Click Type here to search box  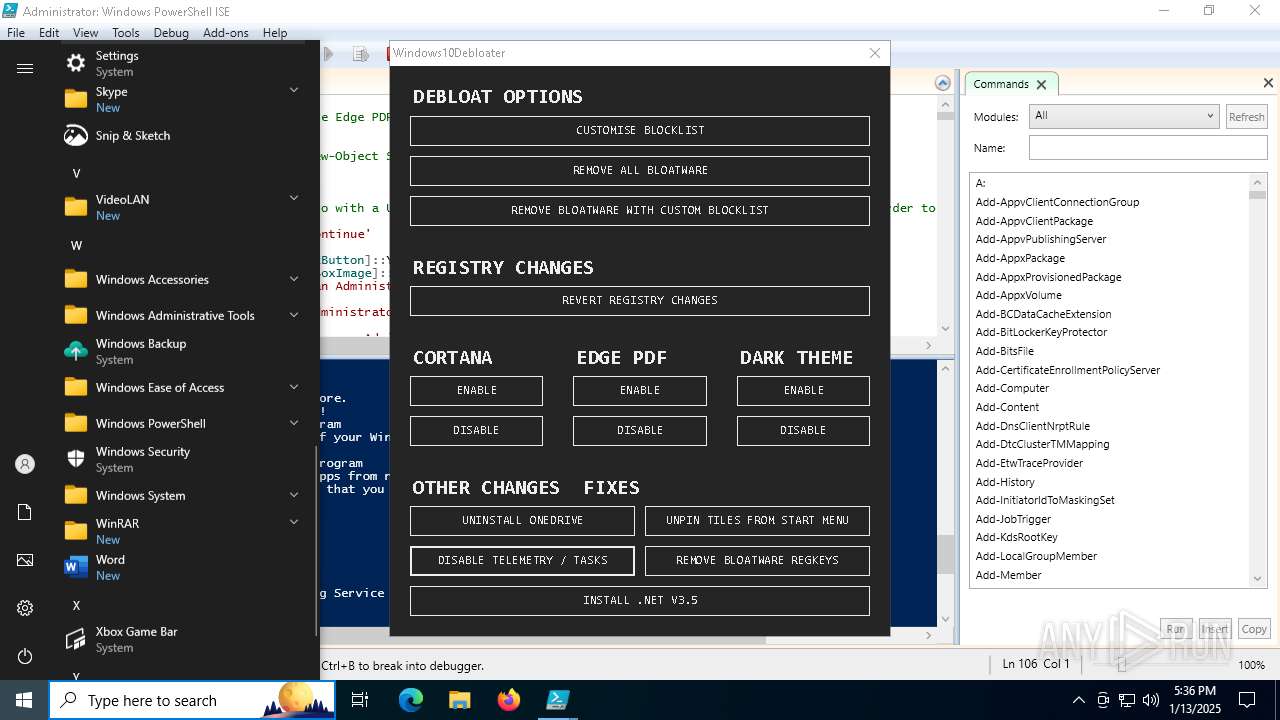pos(192,700)
